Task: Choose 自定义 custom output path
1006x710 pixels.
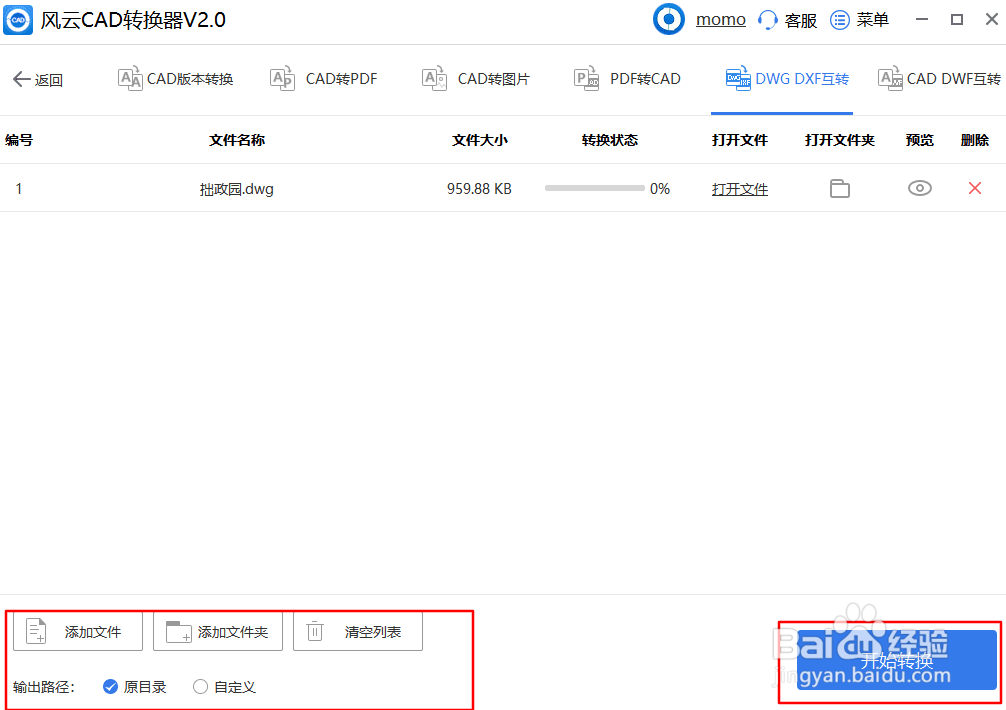Action: [x=200, y=687]
